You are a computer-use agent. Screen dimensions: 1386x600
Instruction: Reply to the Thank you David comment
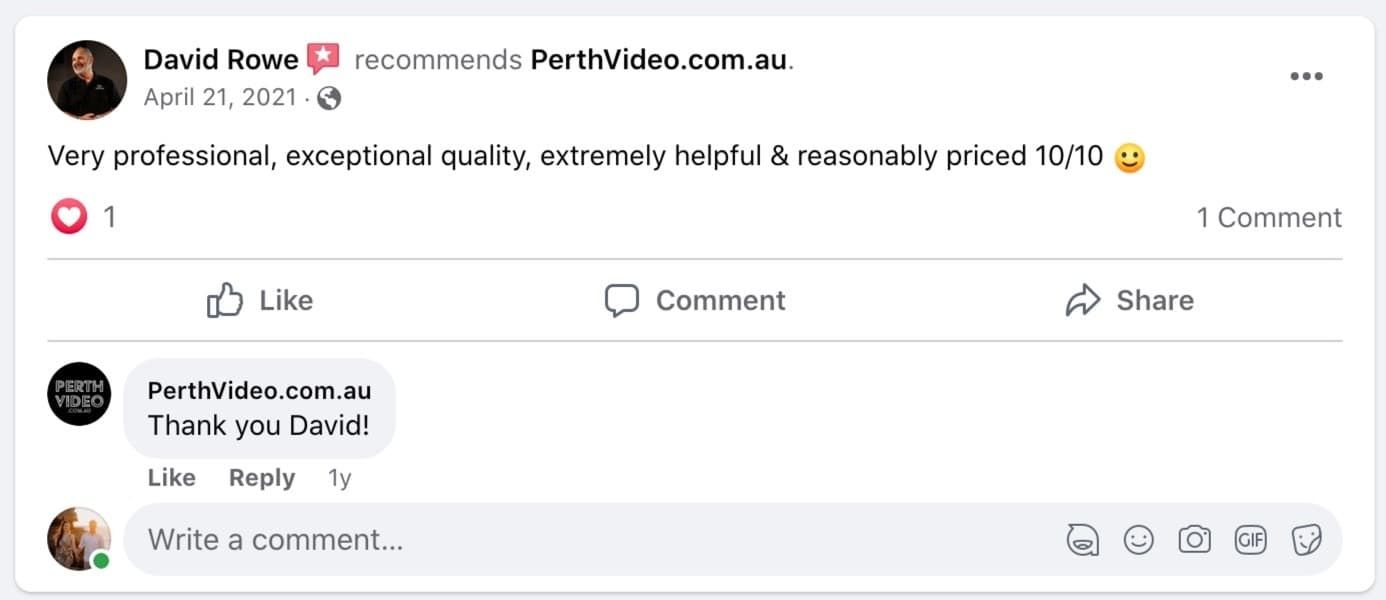tap(262, 478)
